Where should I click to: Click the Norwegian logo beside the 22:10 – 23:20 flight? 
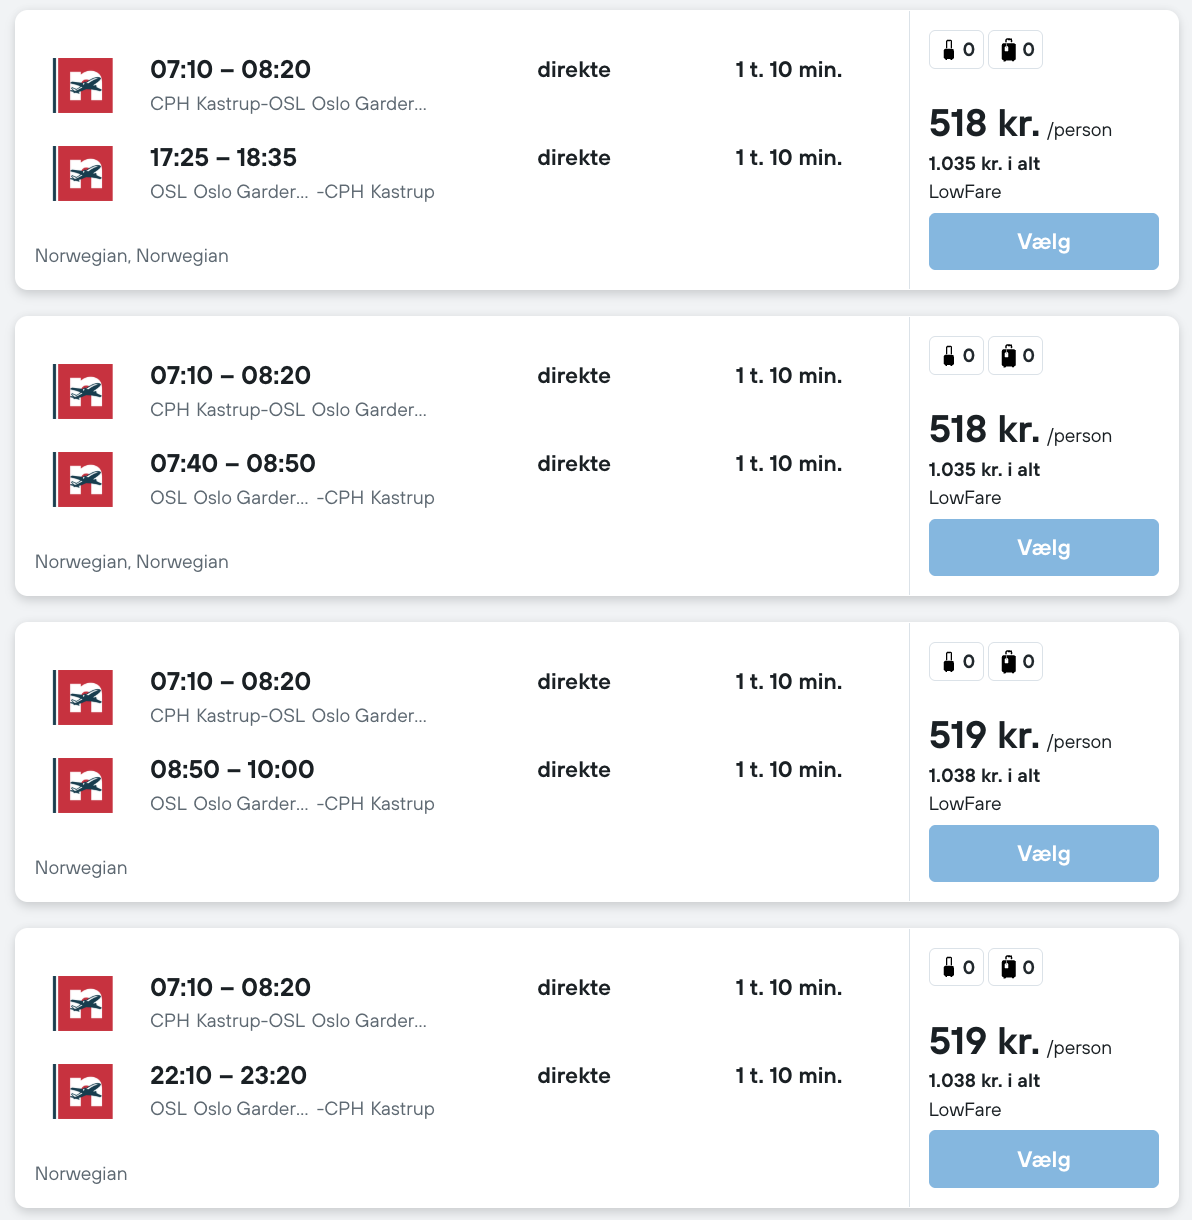pyautogui.click(x=84, y=1091)
